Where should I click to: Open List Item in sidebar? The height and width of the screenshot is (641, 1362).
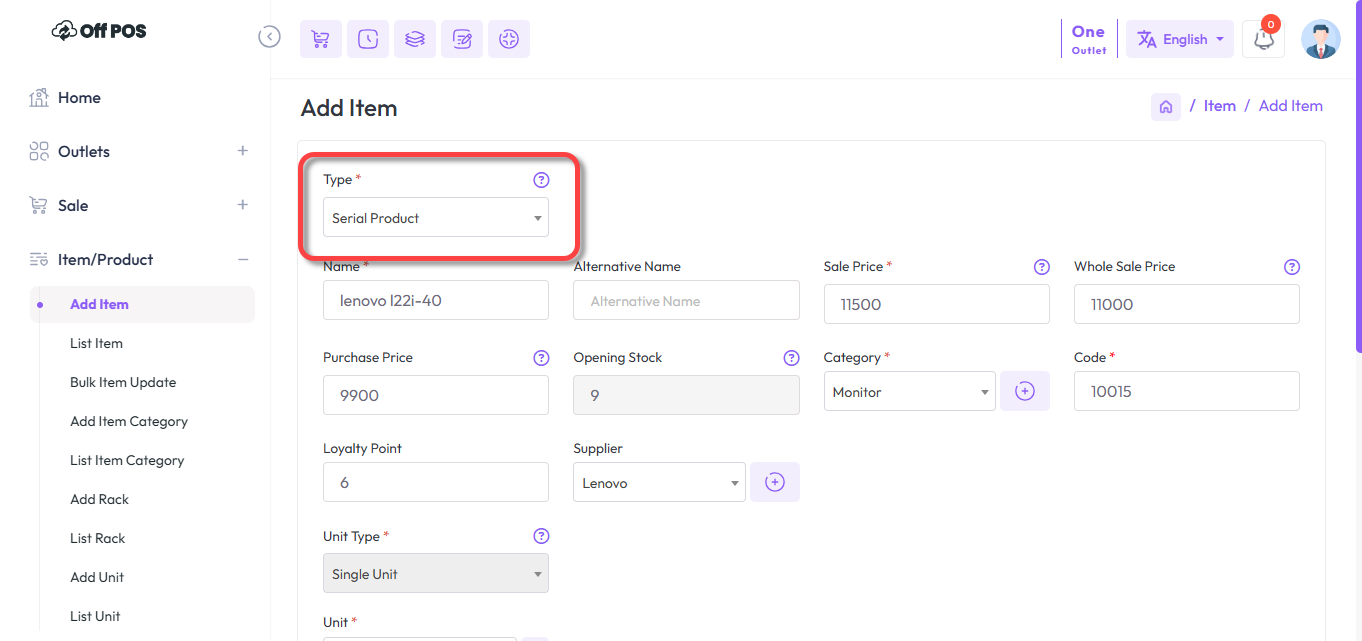(x=96, y=343)
